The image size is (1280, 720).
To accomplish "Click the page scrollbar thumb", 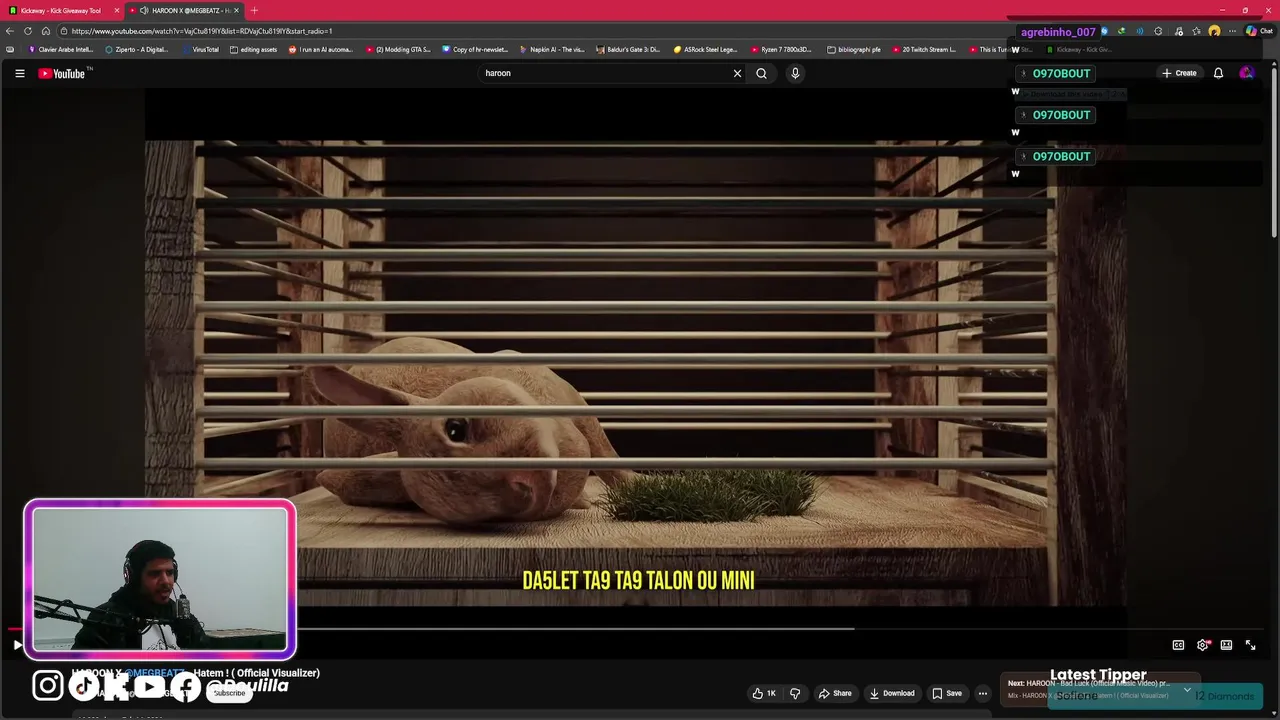I will 1276,150.
